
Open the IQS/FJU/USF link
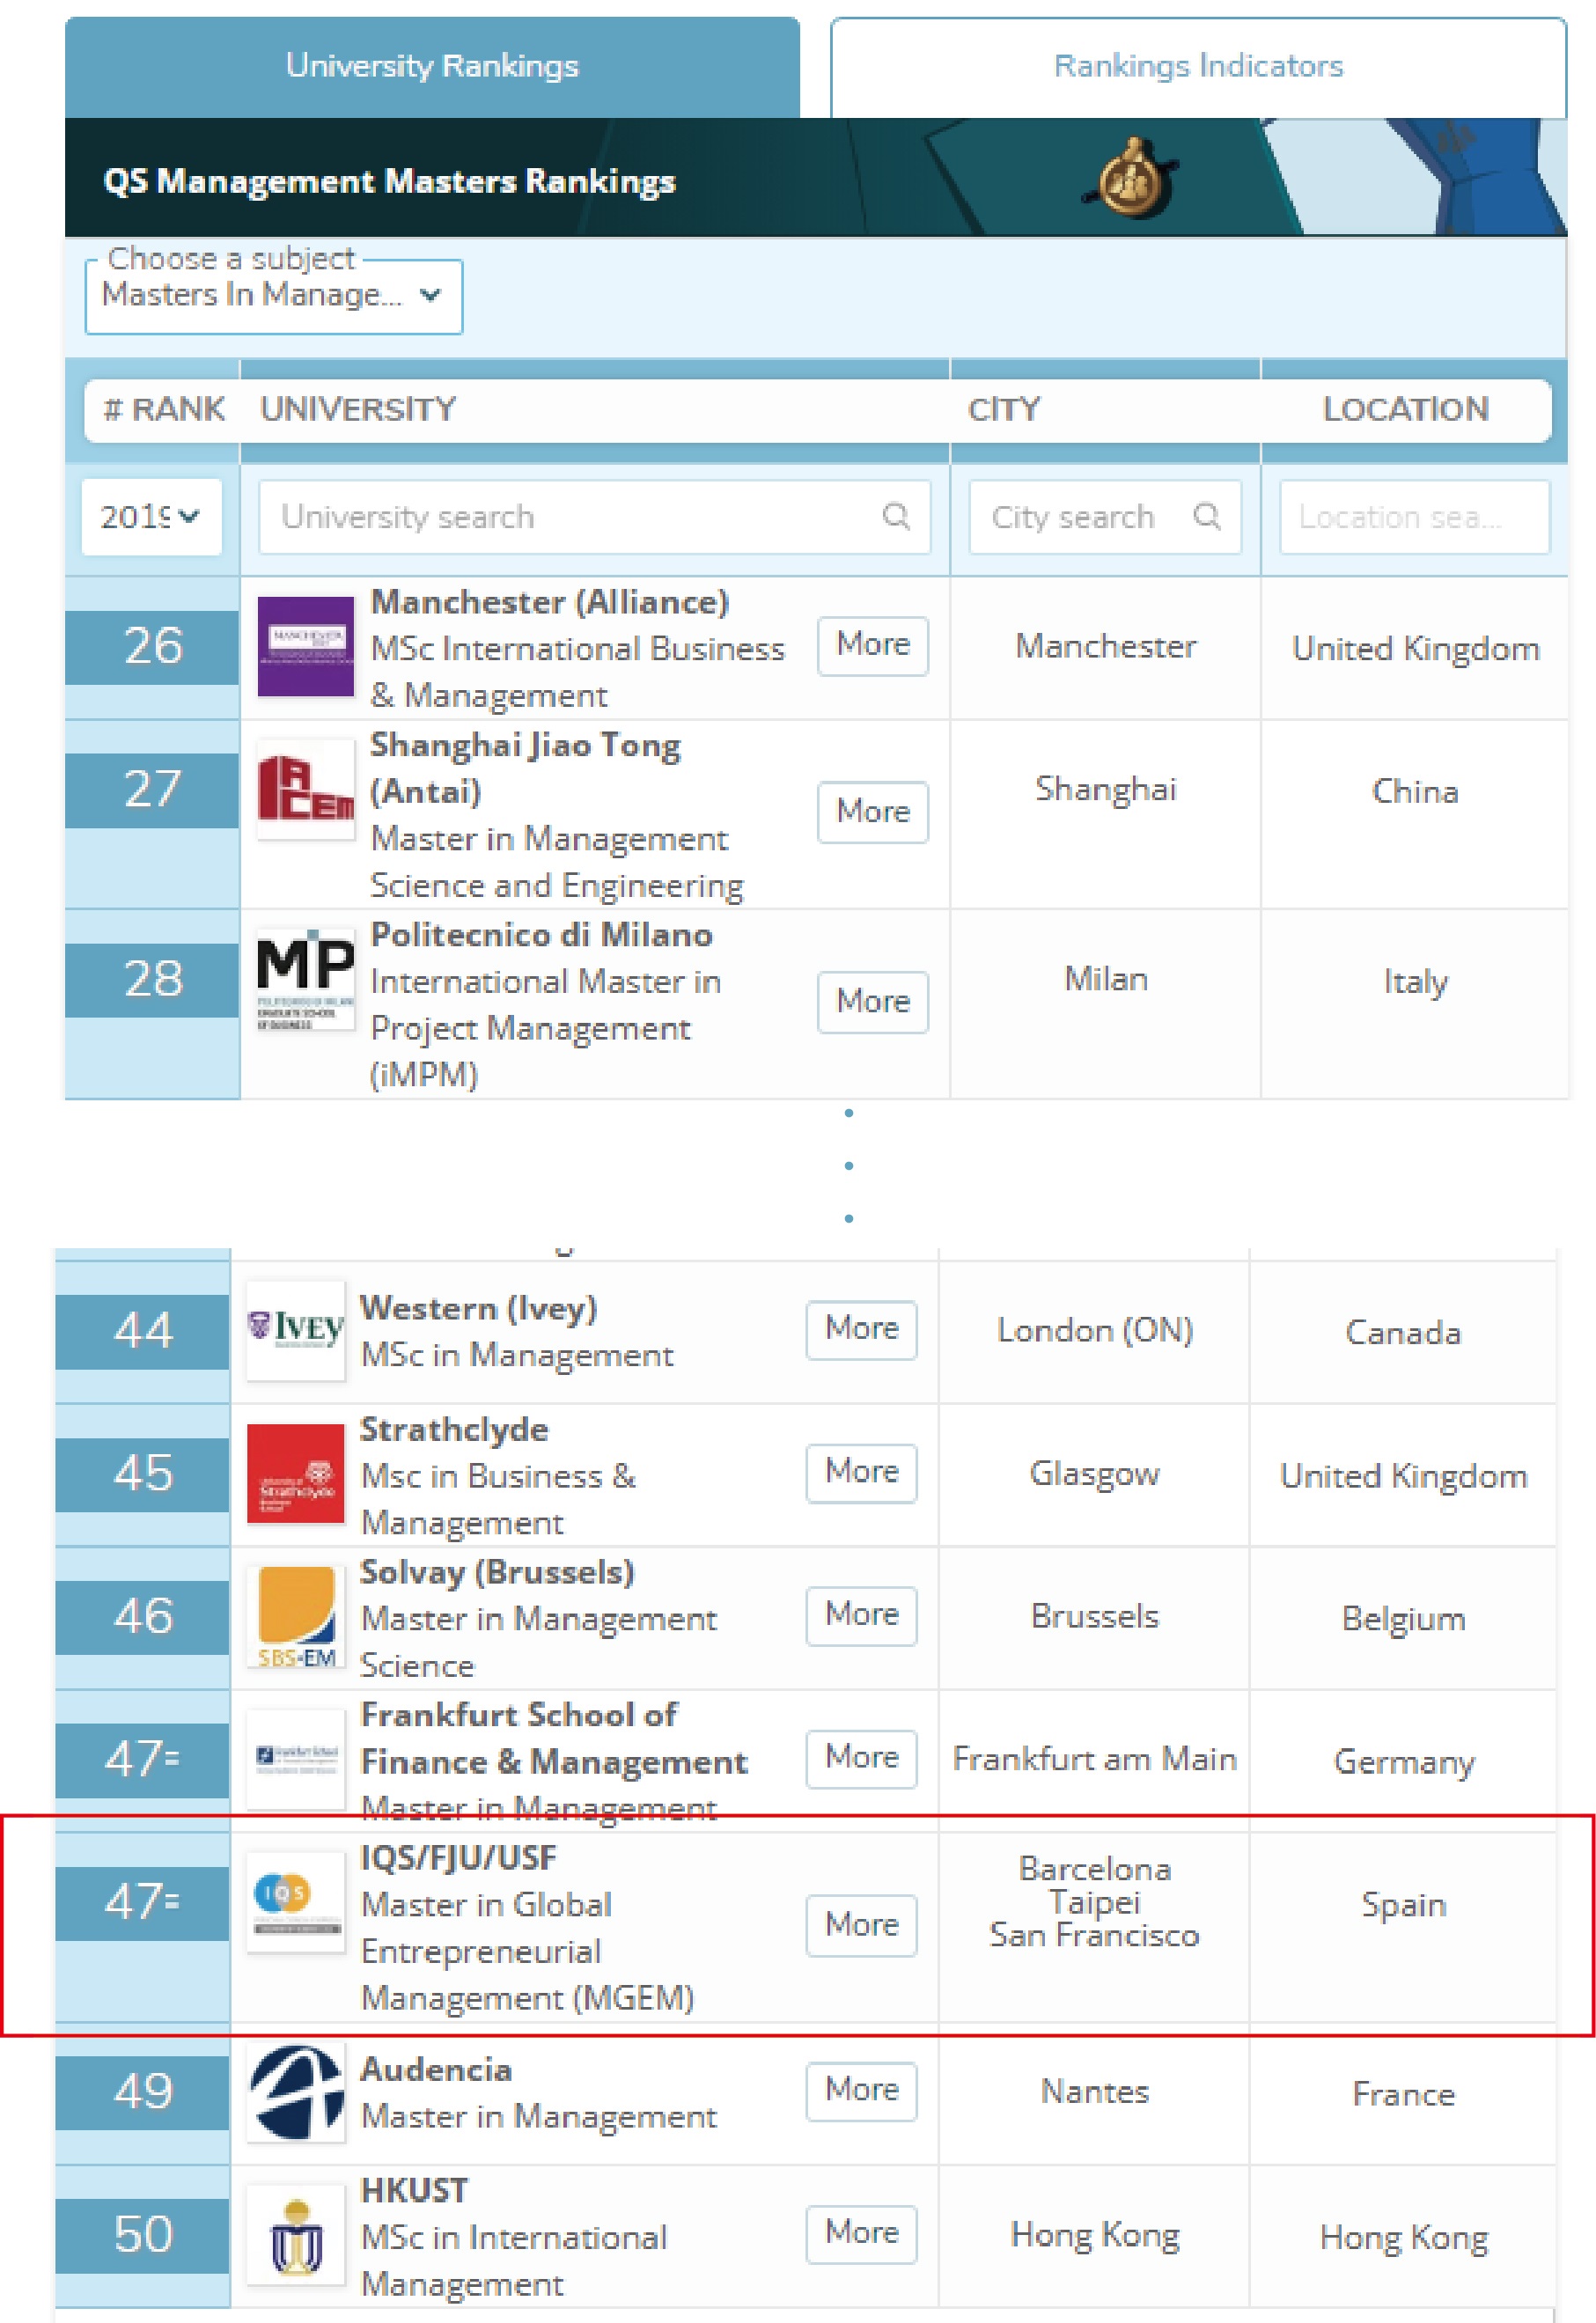click(x=458, y=1859)
